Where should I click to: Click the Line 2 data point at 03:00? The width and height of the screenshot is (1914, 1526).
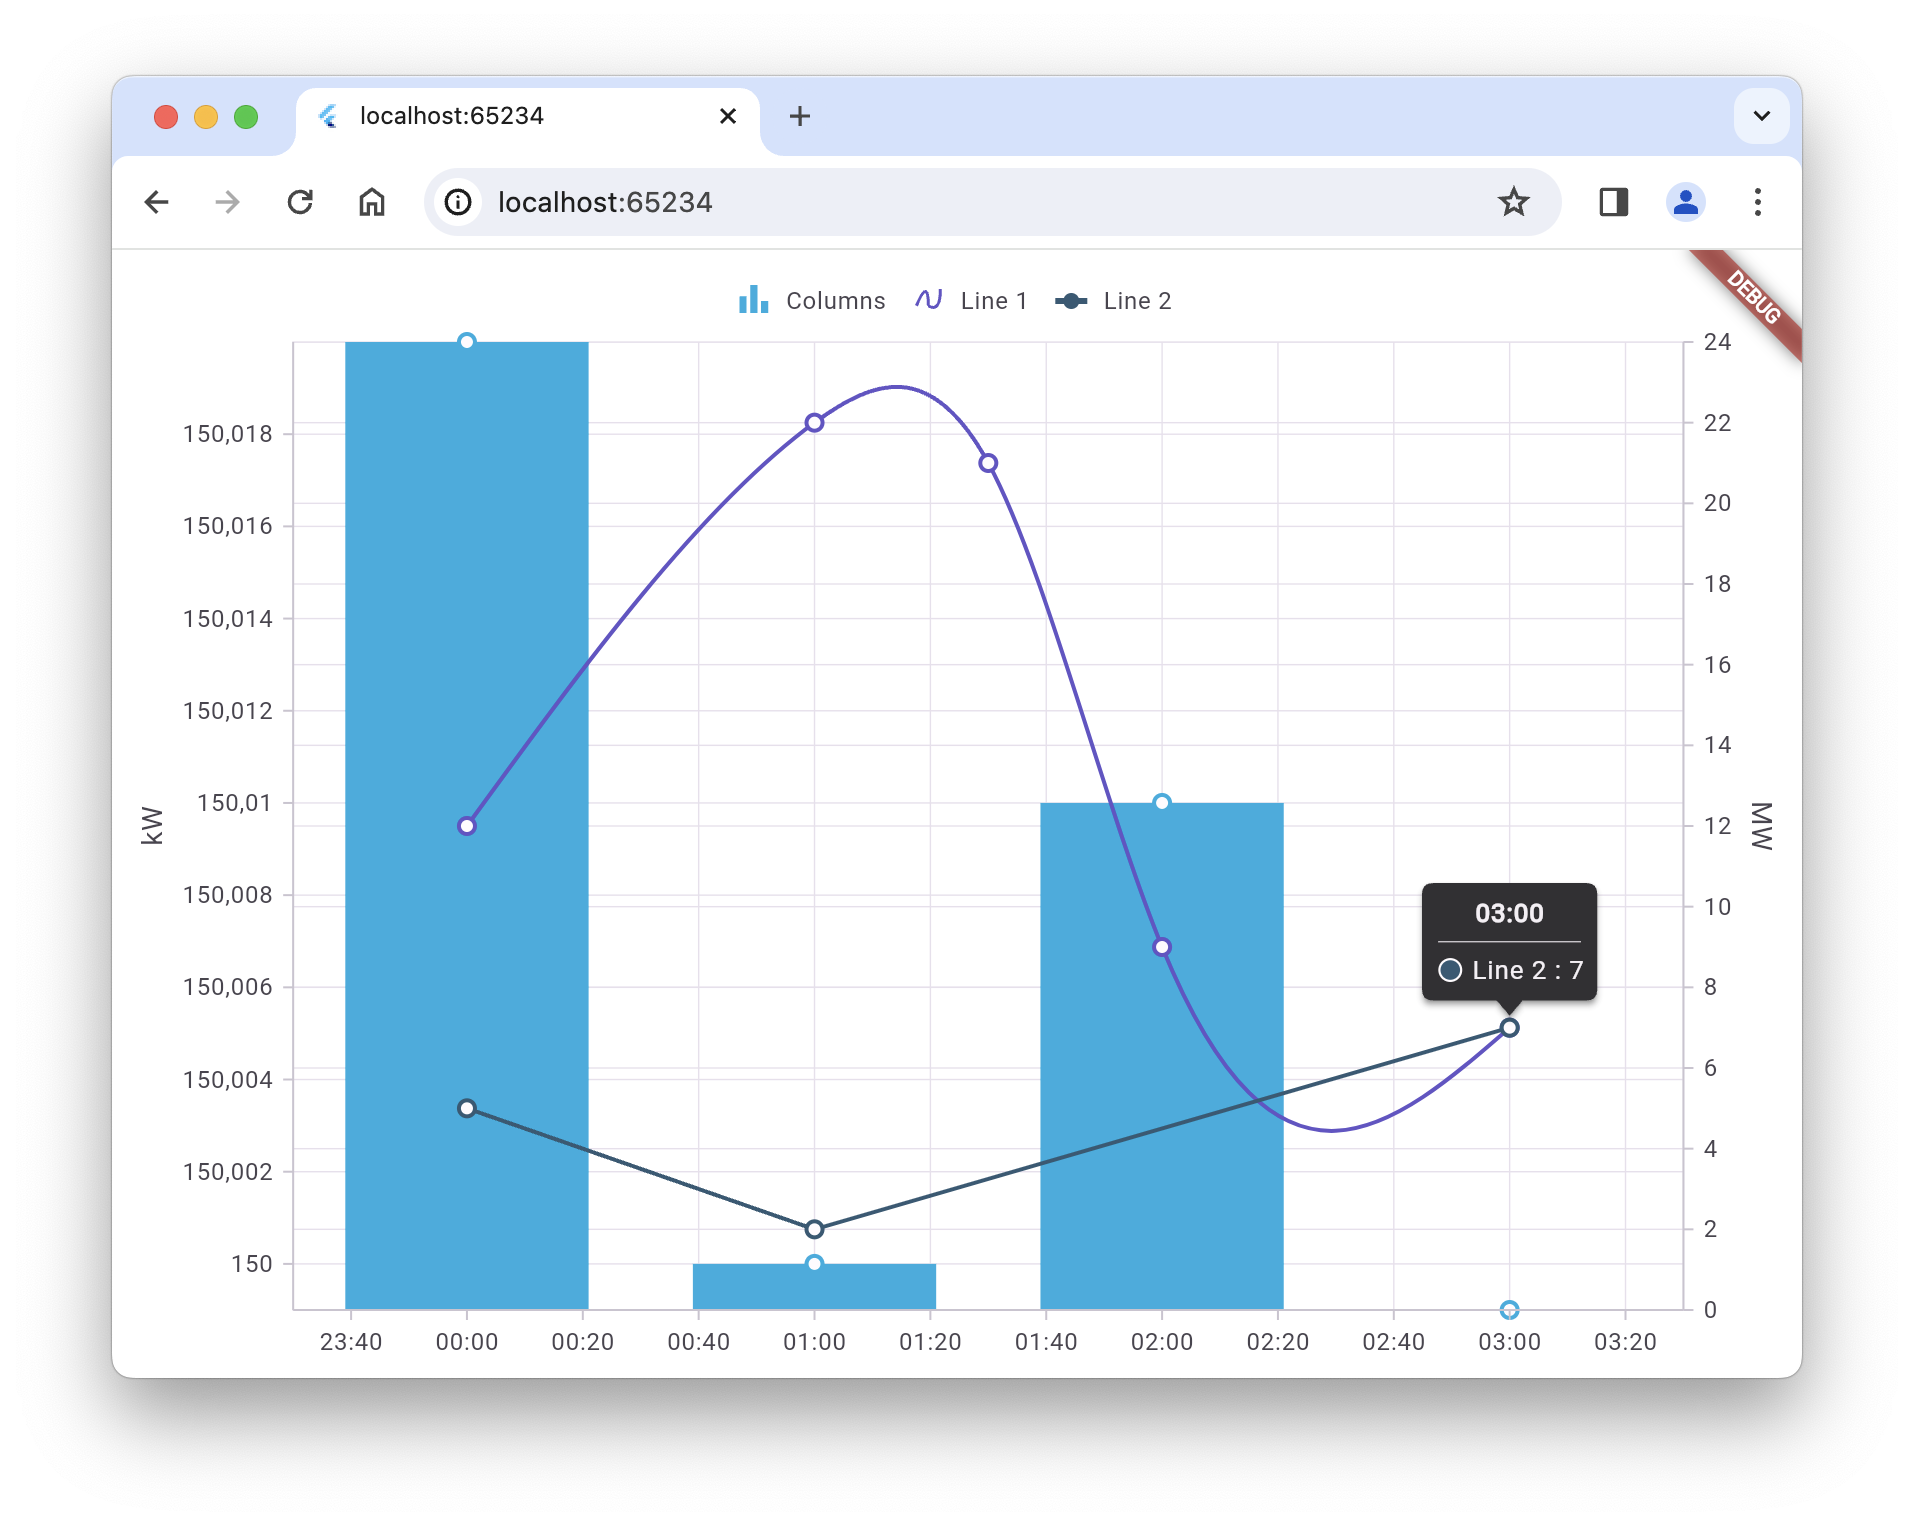click(x=1509, y=1028)
